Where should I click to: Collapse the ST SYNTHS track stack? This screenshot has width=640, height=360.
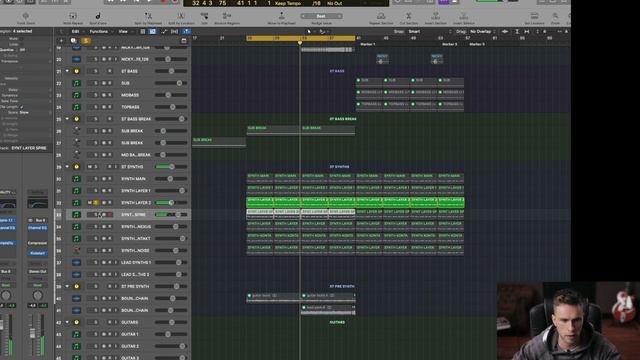[67, 167]
